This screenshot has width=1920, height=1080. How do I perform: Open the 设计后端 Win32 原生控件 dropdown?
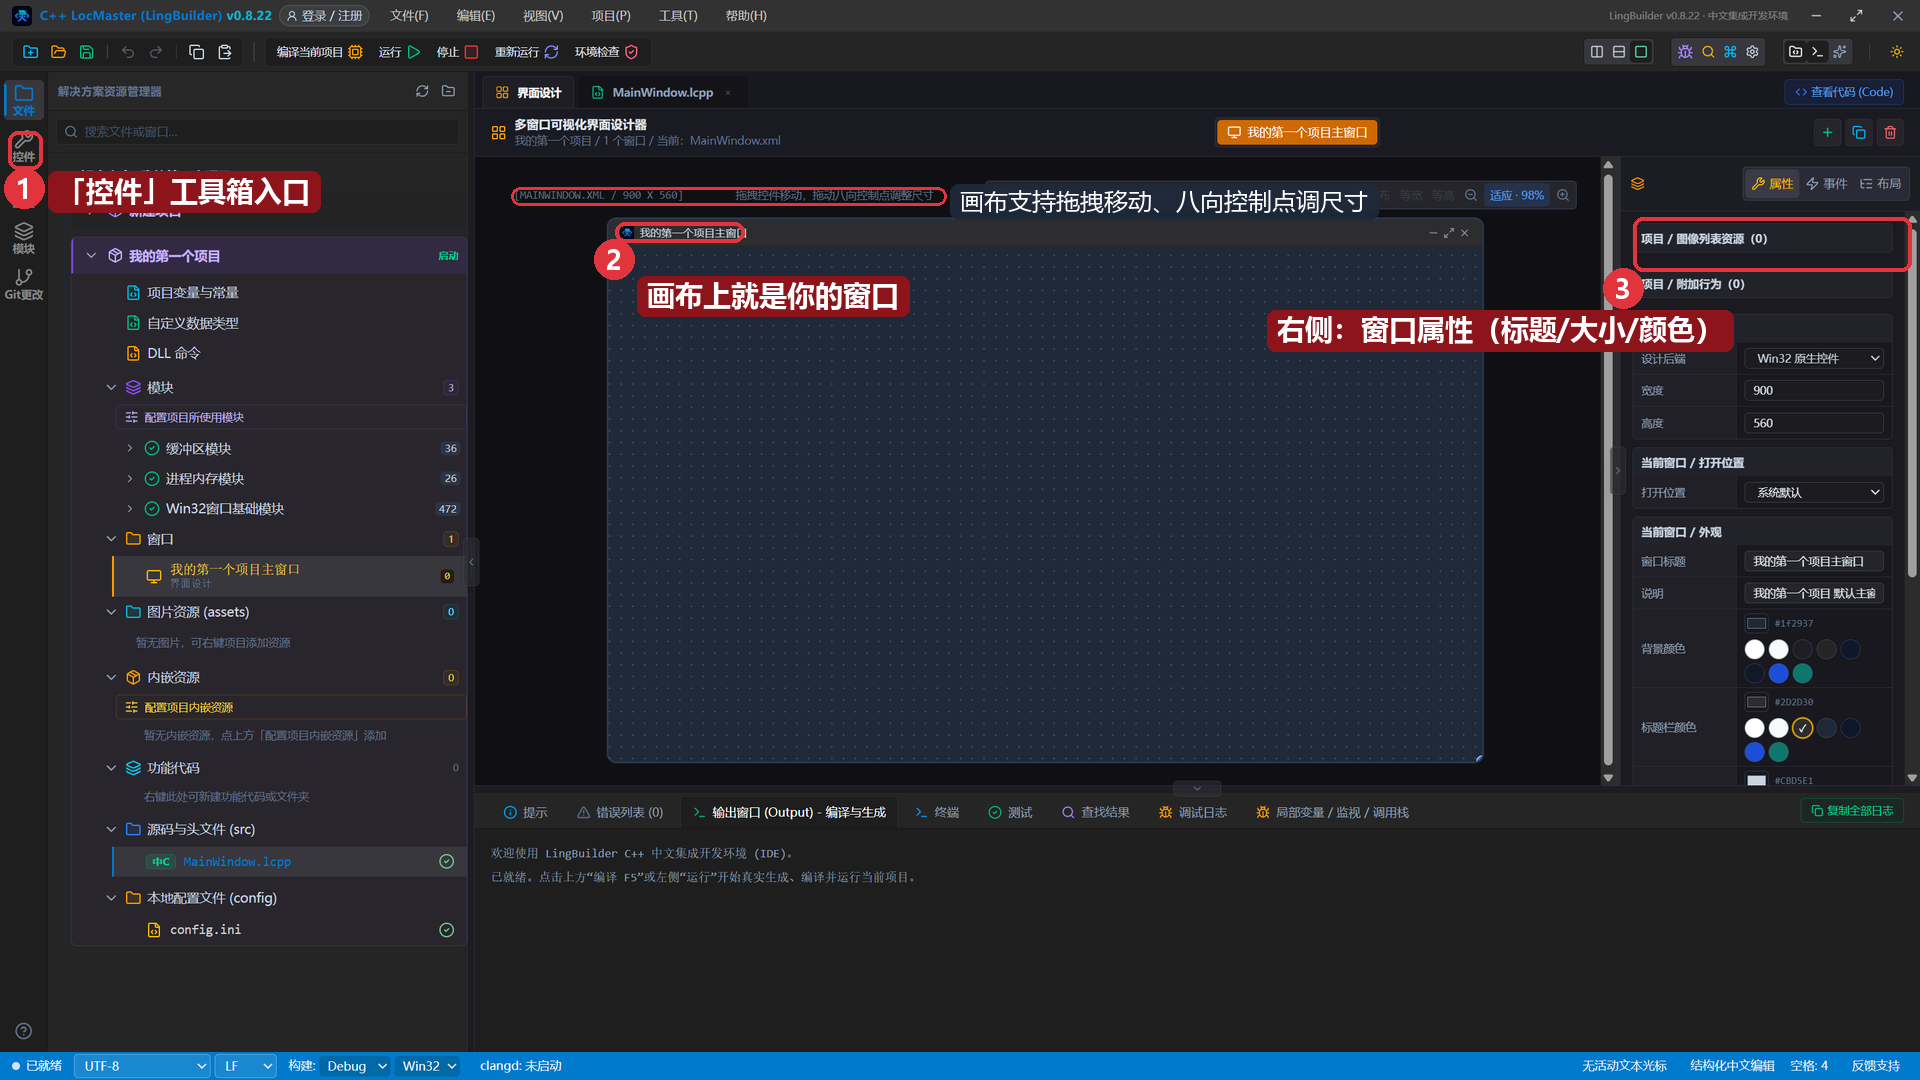tap(1814, 358)
